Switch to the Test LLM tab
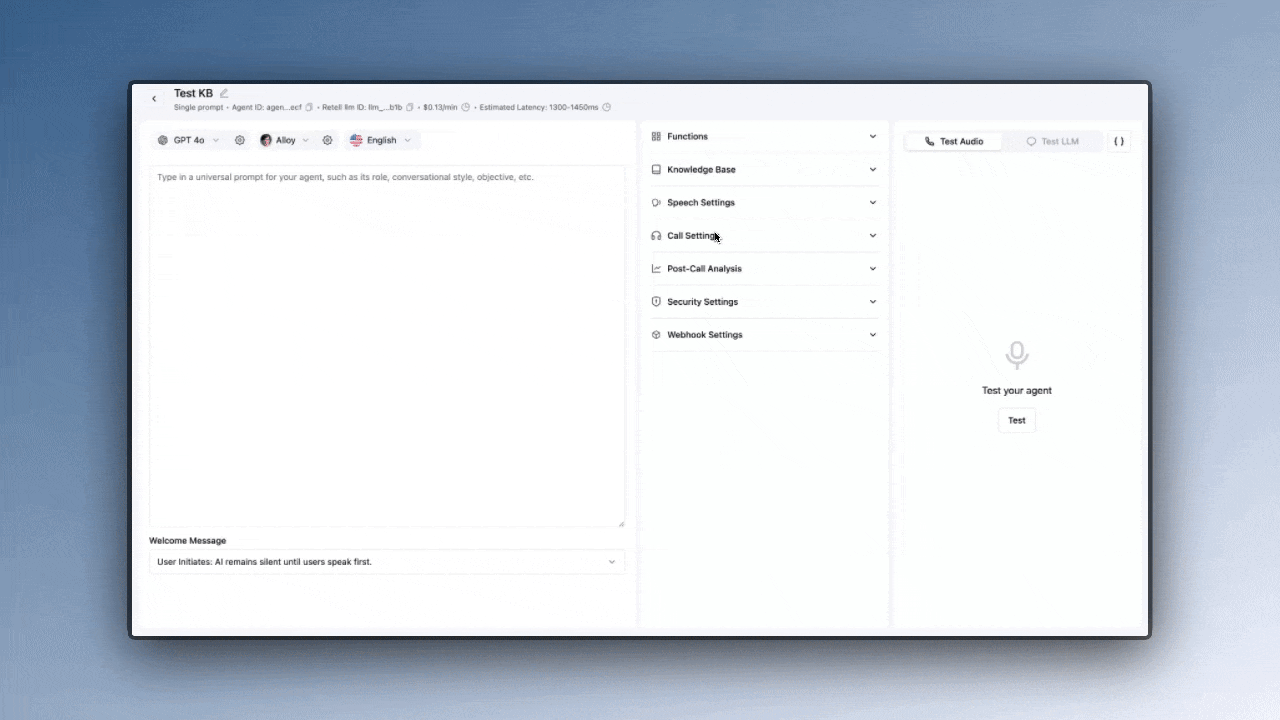The width and height of the screenshot is (1280, 720). 1052,141
